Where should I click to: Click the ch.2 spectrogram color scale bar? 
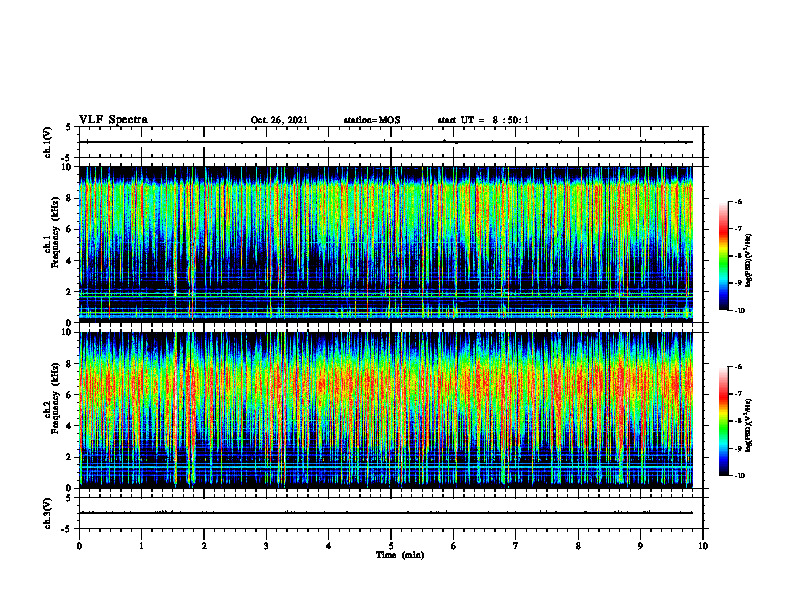click(724, 421)
